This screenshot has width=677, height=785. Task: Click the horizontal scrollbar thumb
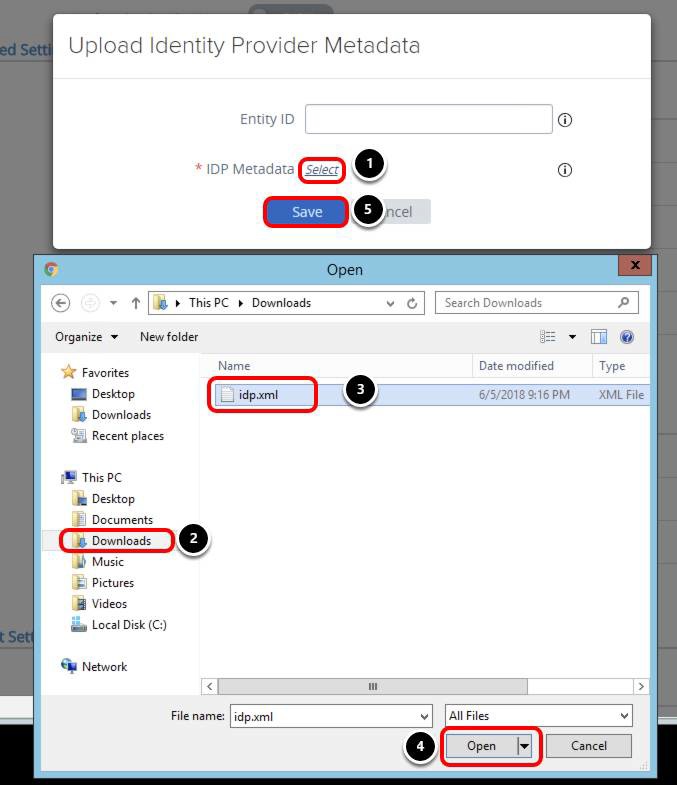point(373,686)
